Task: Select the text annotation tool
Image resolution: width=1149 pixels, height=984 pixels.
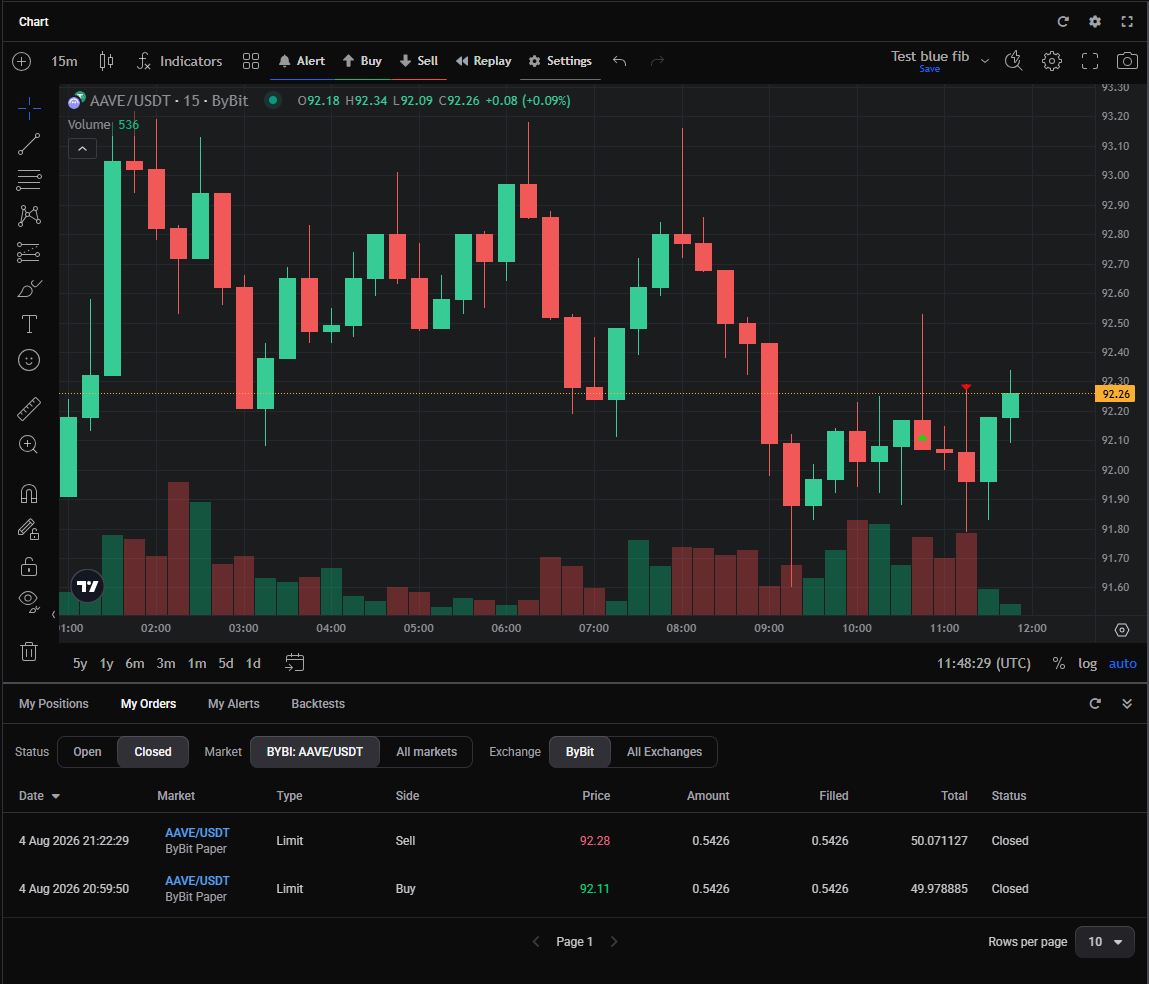Action: [x=29, y=324]
